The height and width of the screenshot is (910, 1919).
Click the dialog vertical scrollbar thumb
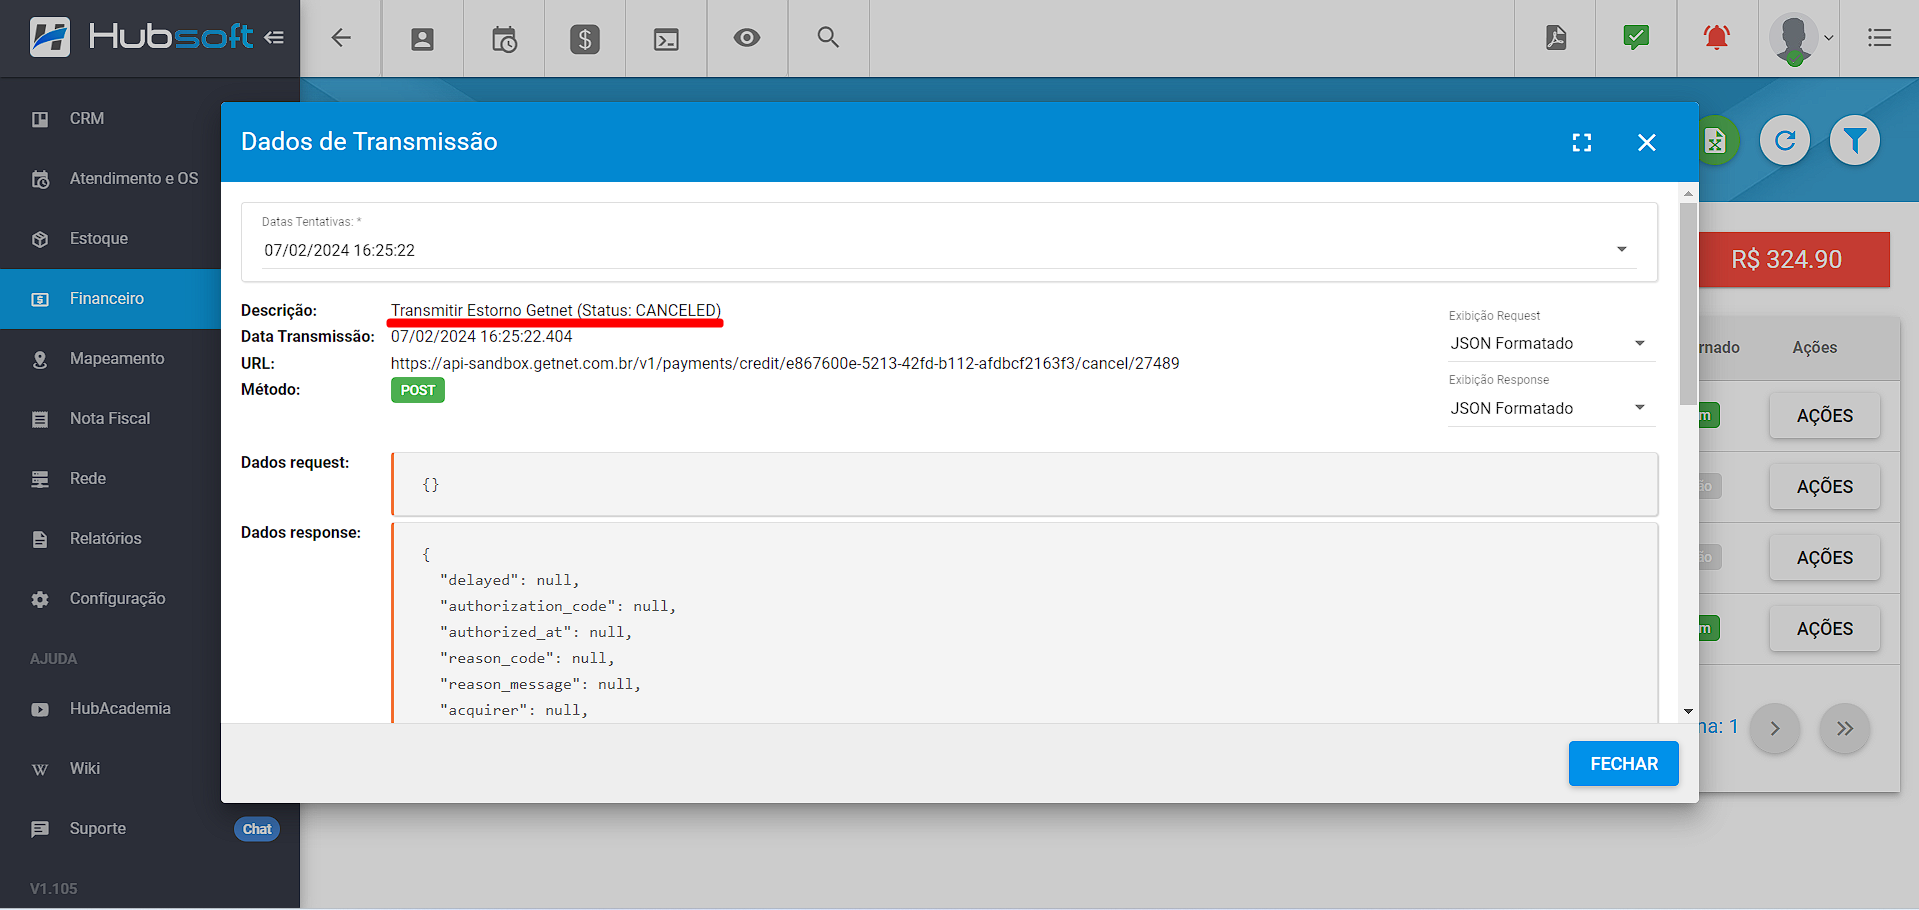coord(1688,302)
